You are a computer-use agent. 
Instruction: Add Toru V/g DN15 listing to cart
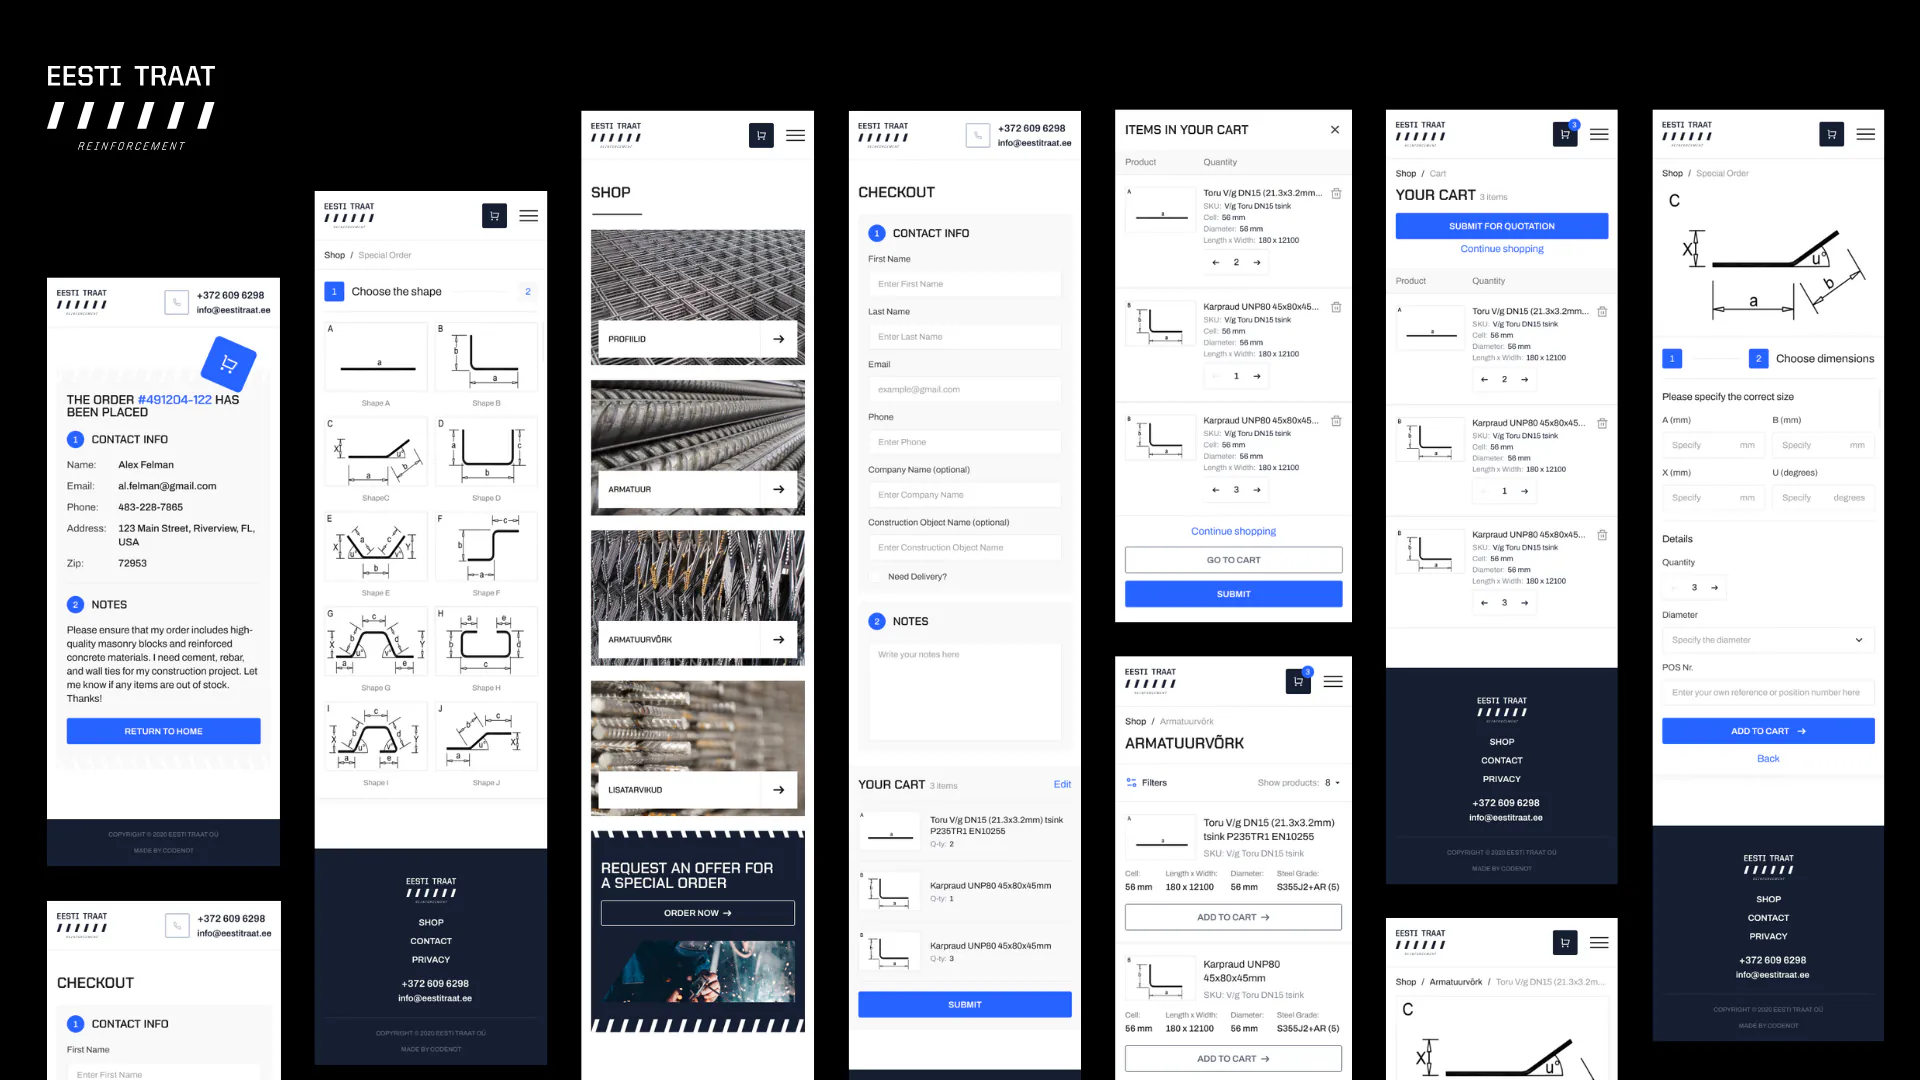point(1234,917)
